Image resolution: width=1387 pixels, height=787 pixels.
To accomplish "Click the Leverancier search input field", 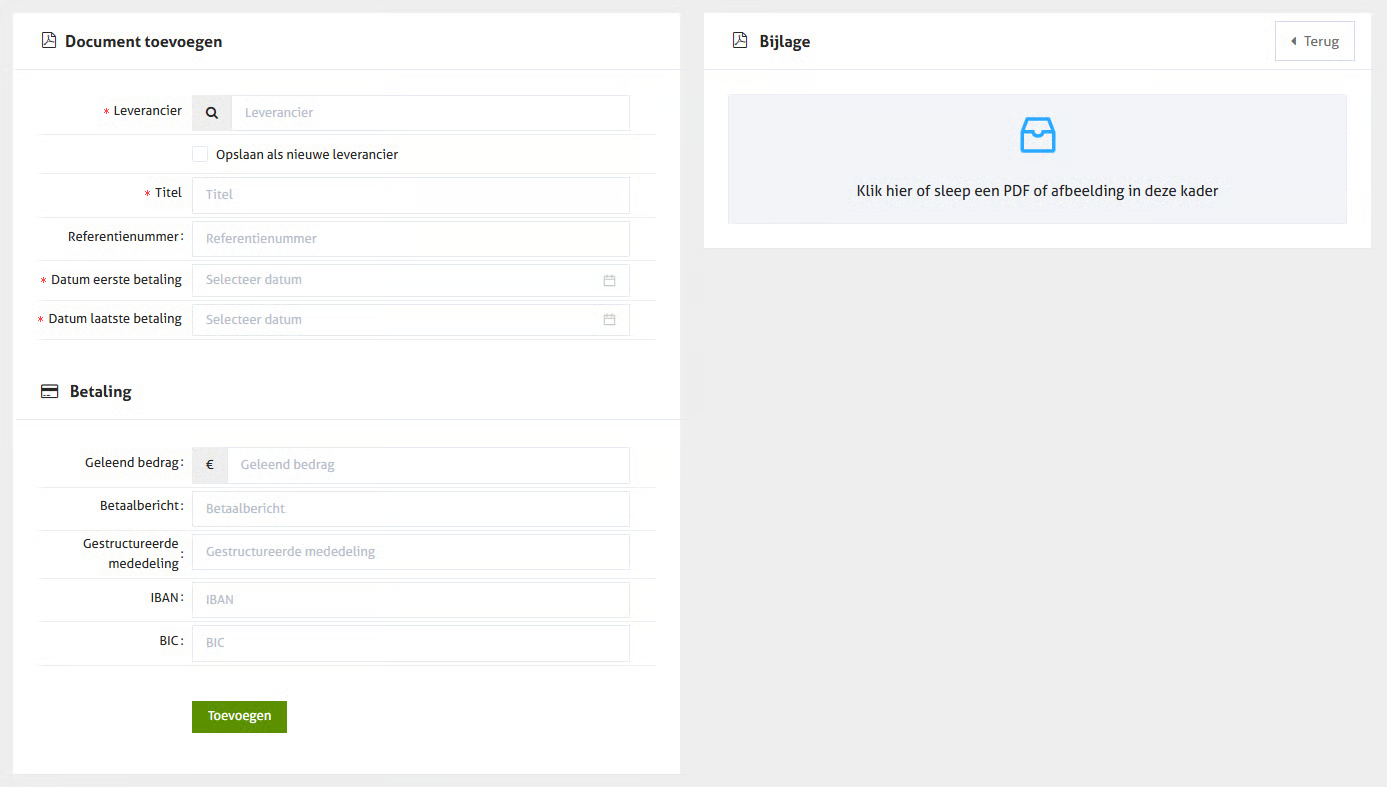I will point(430,113).
